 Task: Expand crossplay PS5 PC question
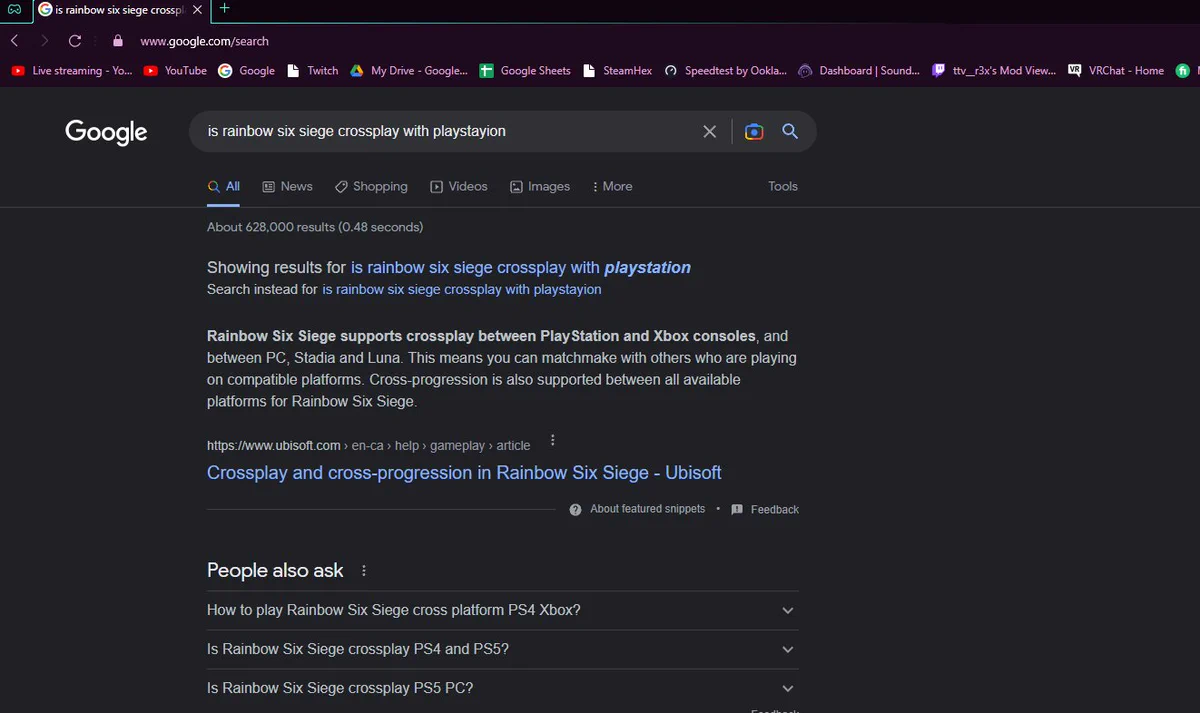click(x=503, y=688)
